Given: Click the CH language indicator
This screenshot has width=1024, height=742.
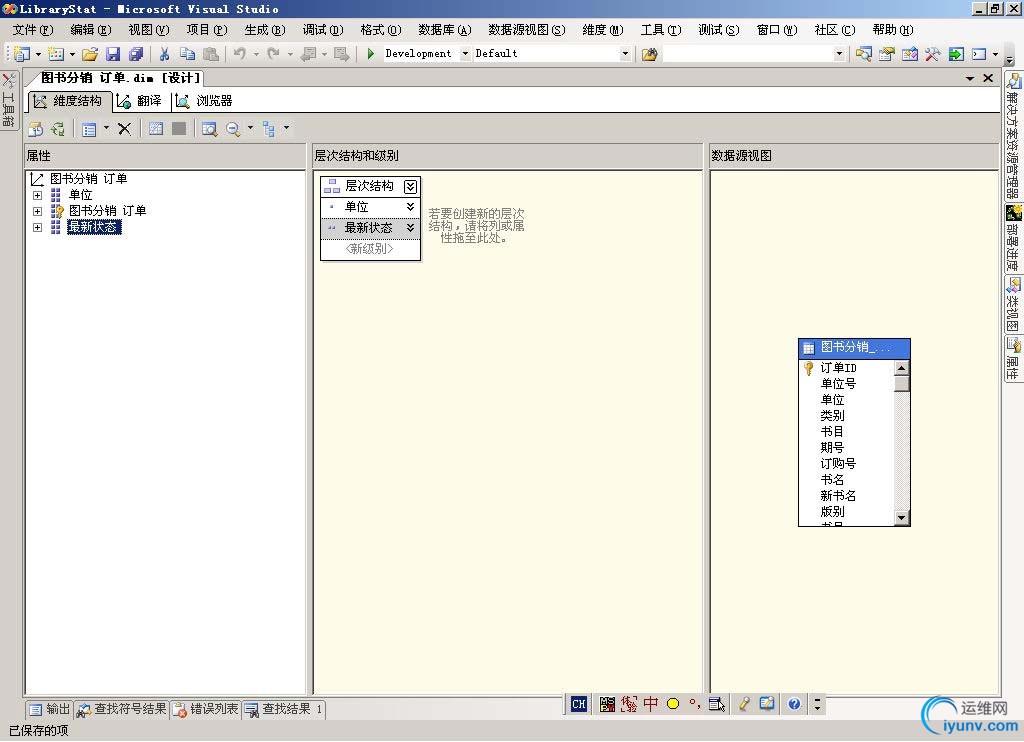Looking at the screenshot, I should pos(579,704).
